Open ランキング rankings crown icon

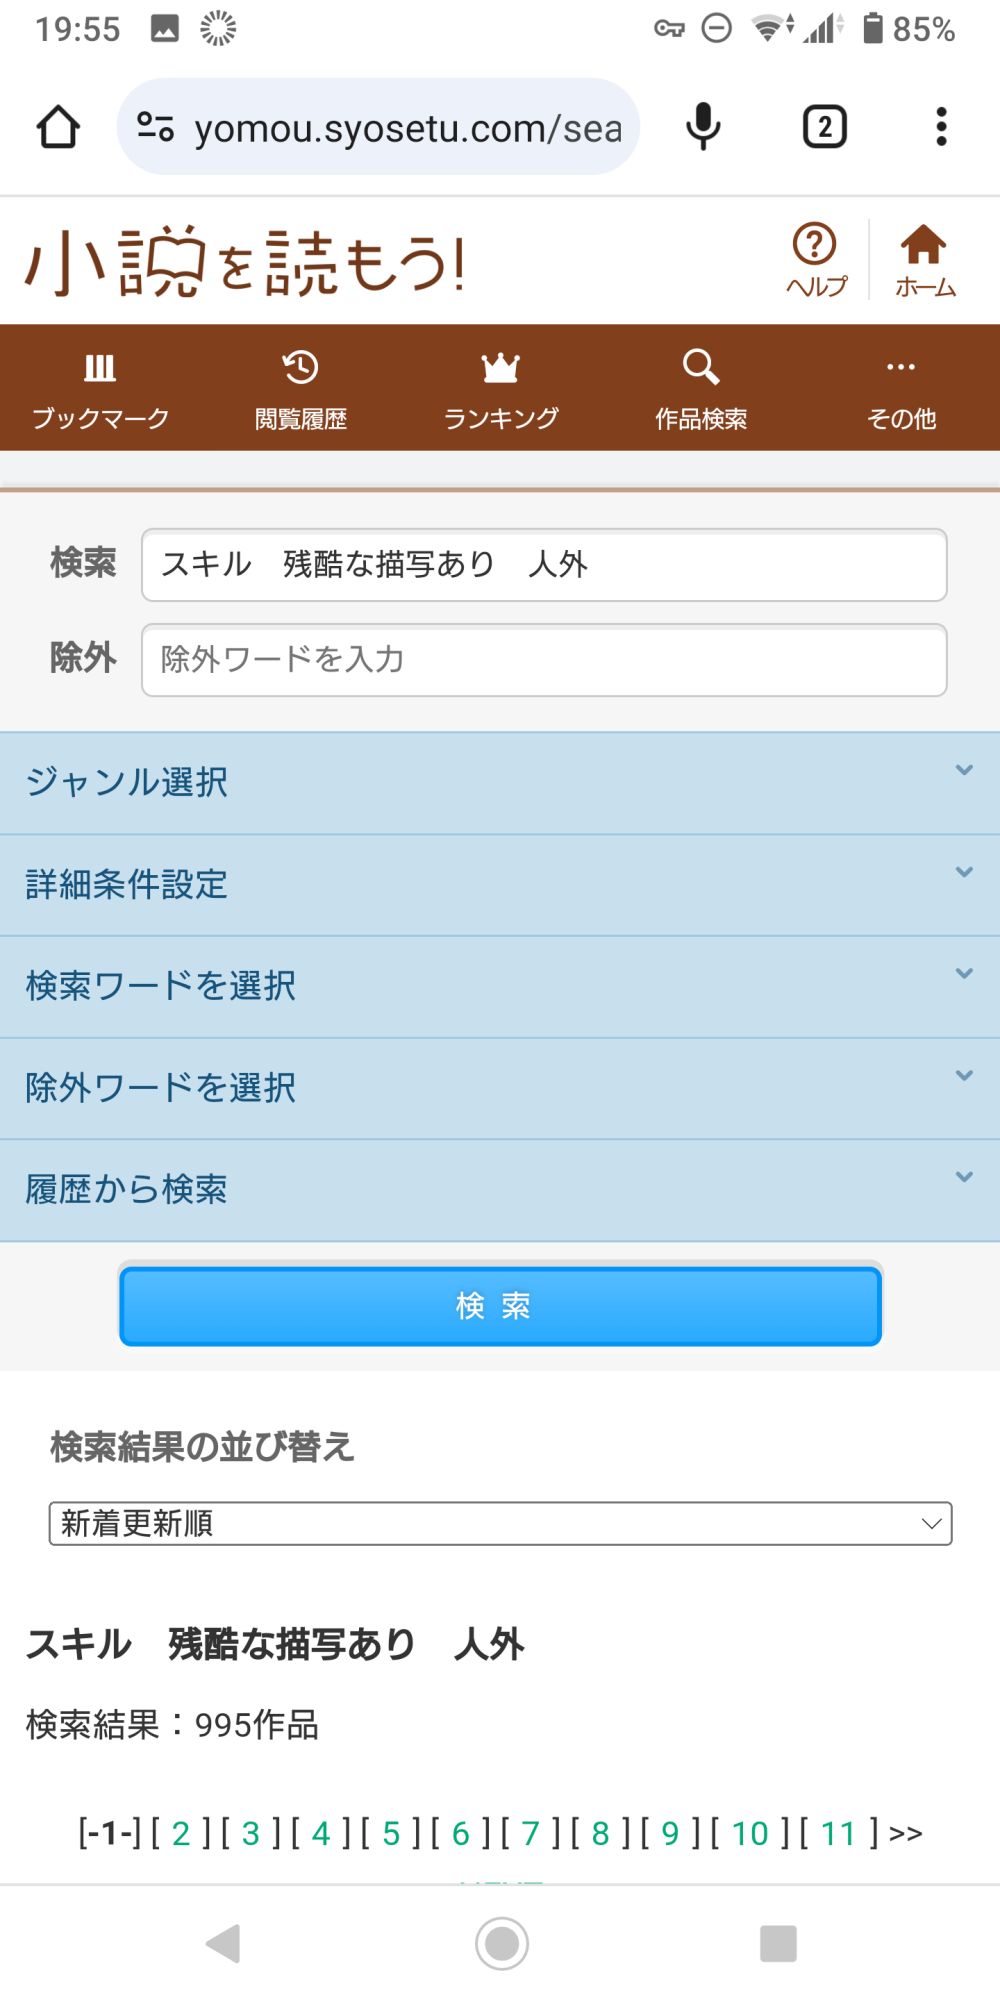tap(500, 388)
